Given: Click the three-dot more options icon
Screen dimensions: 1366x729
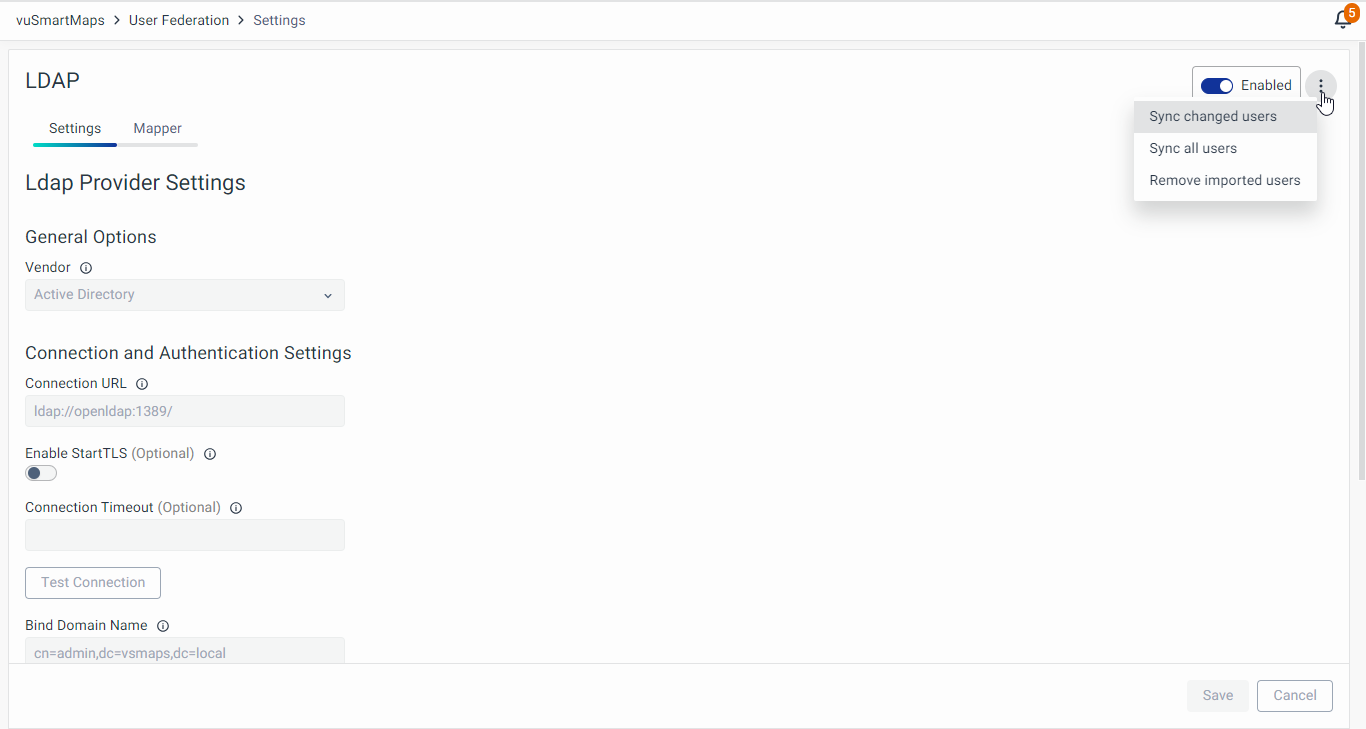Looking at the screenshot, I should pos(1320,85).
